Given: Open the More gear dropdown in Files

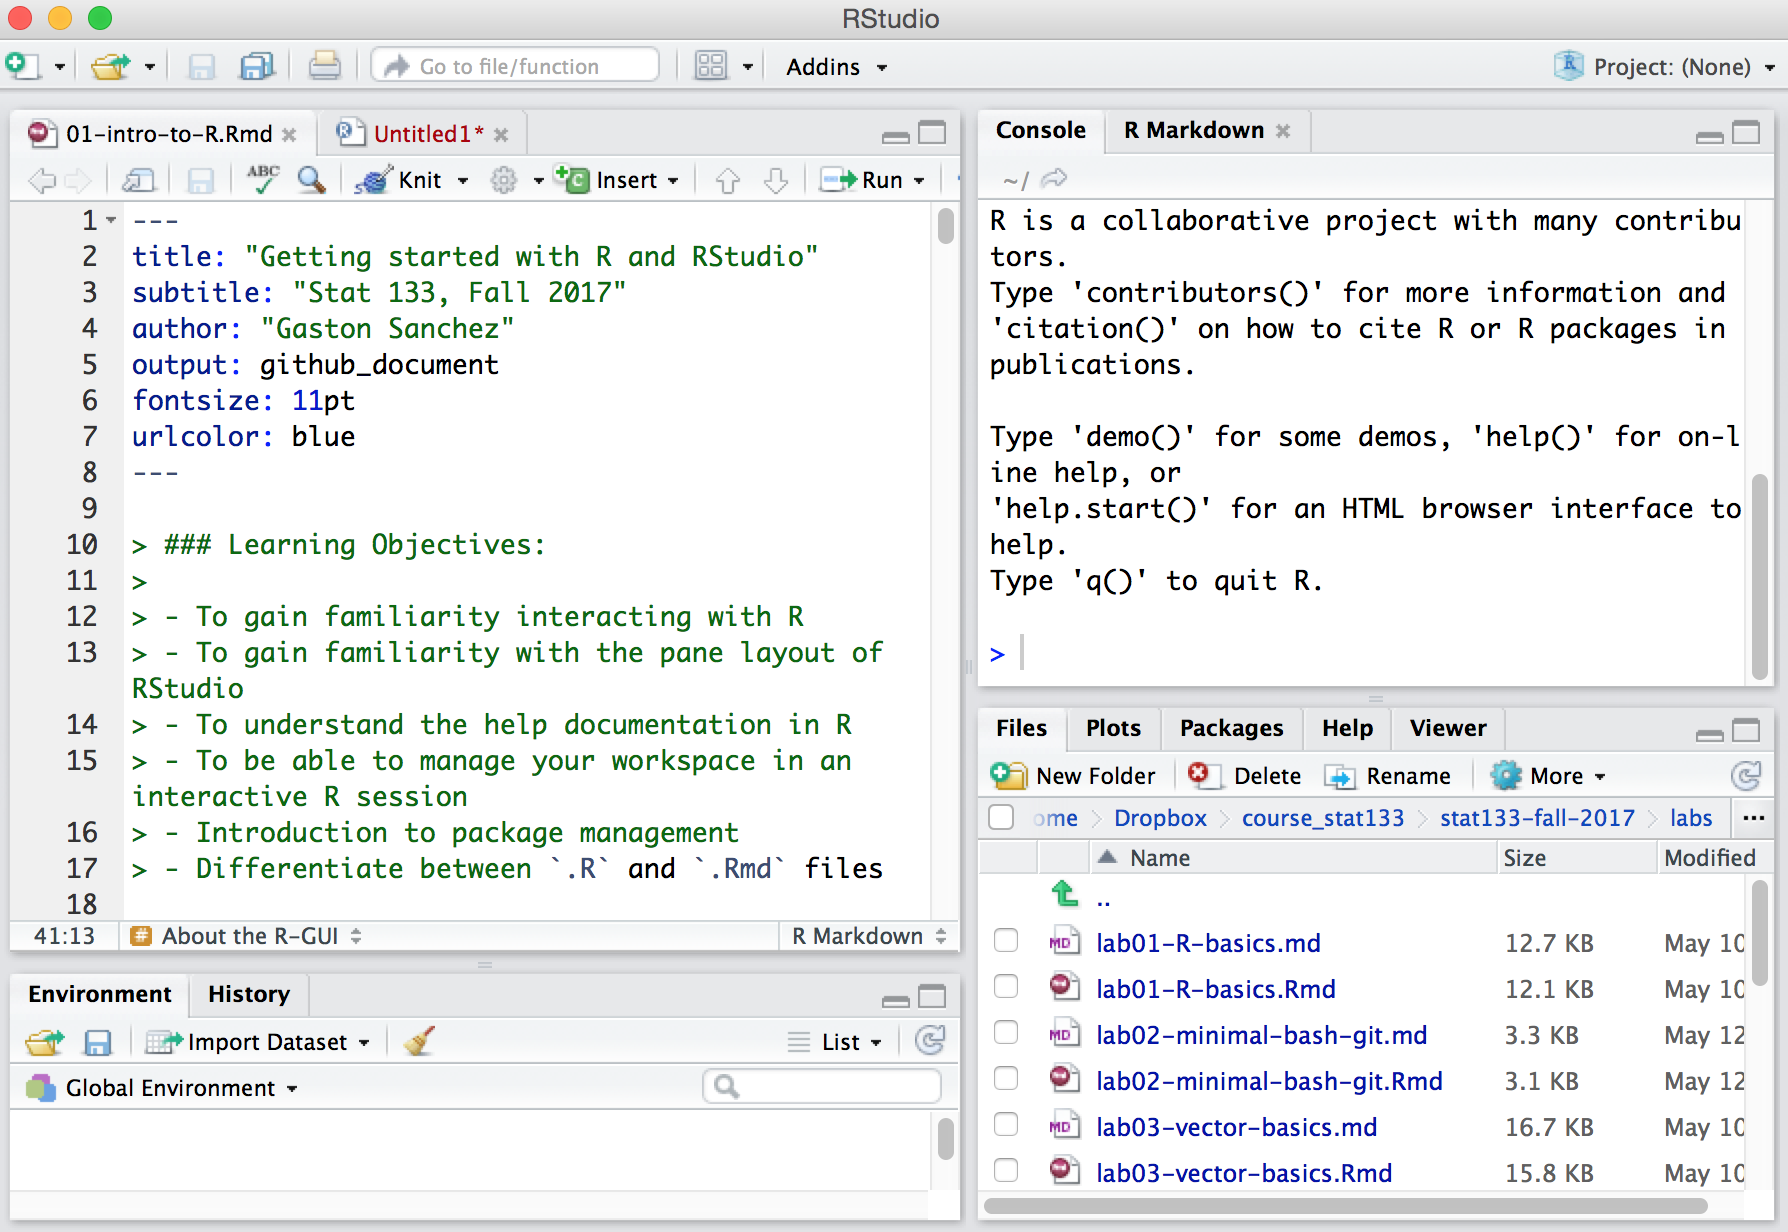Looking at the screenshot, I should (1548, 776).
